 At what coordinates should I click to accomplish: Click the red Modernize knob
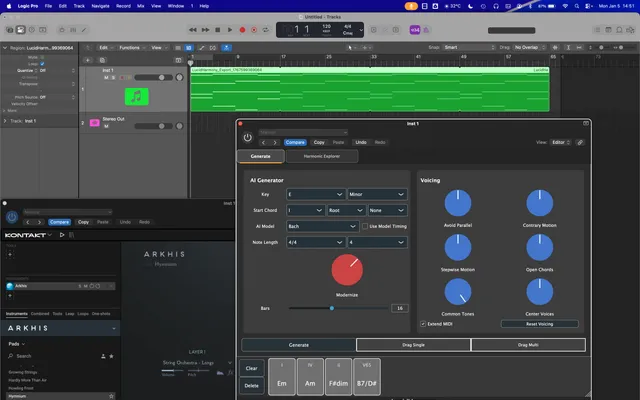[x=347, y=270]
